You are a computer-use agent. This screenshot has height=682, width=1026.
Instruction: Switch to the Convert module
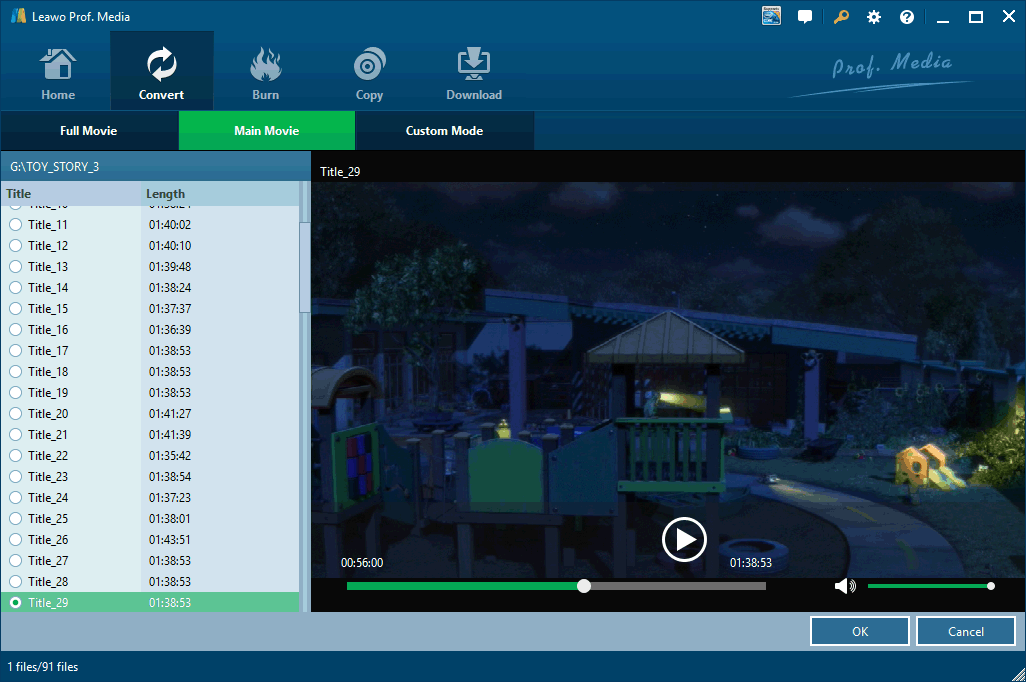[x=161, y=71]
